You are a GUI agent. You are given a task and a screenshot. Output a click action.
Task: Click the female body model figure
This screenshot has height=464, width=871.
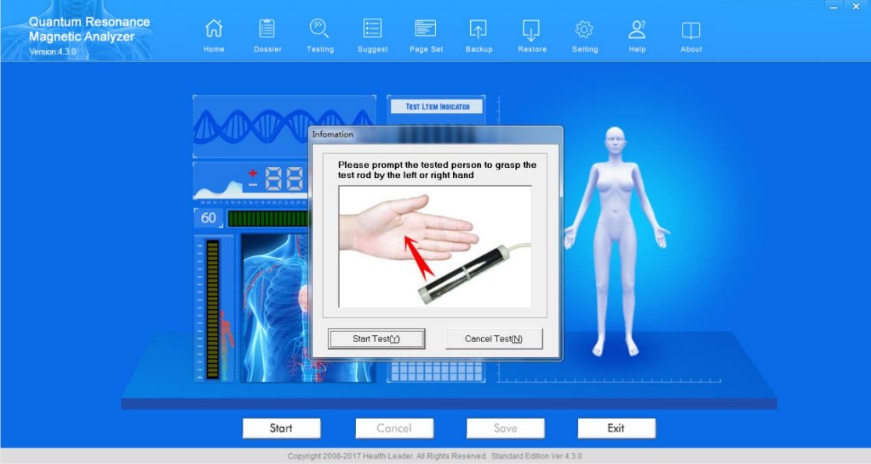click(x=615, y=240)
